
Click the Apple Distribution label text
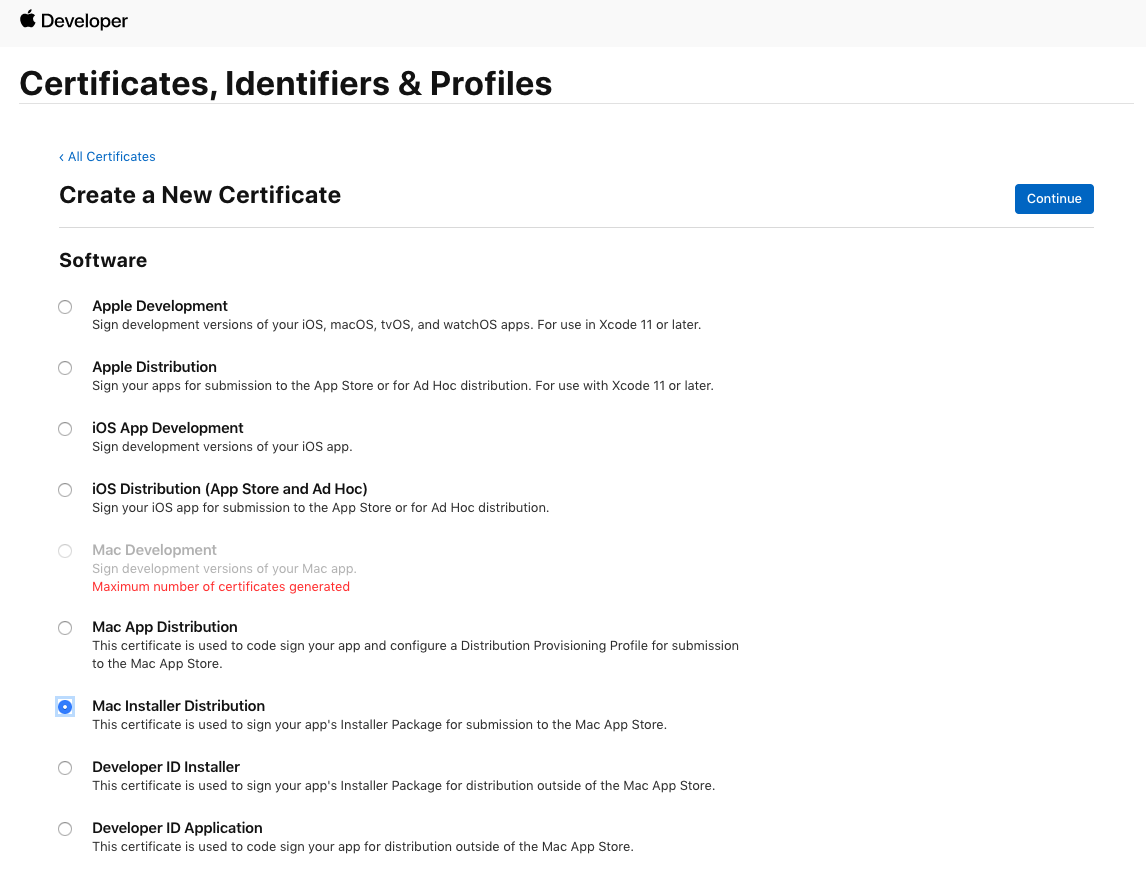154,367
